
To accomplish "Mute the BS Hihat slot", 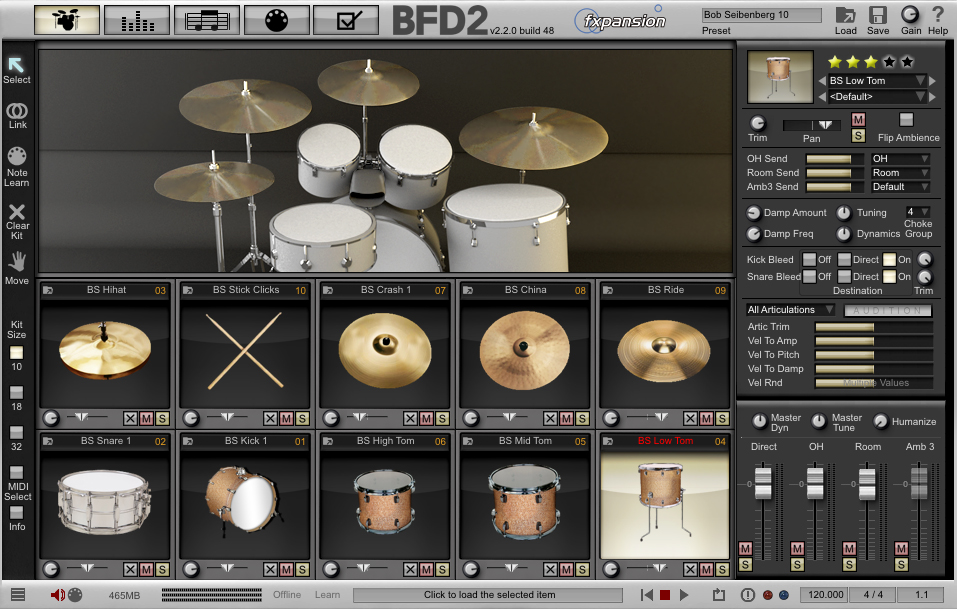I will 146,419.
